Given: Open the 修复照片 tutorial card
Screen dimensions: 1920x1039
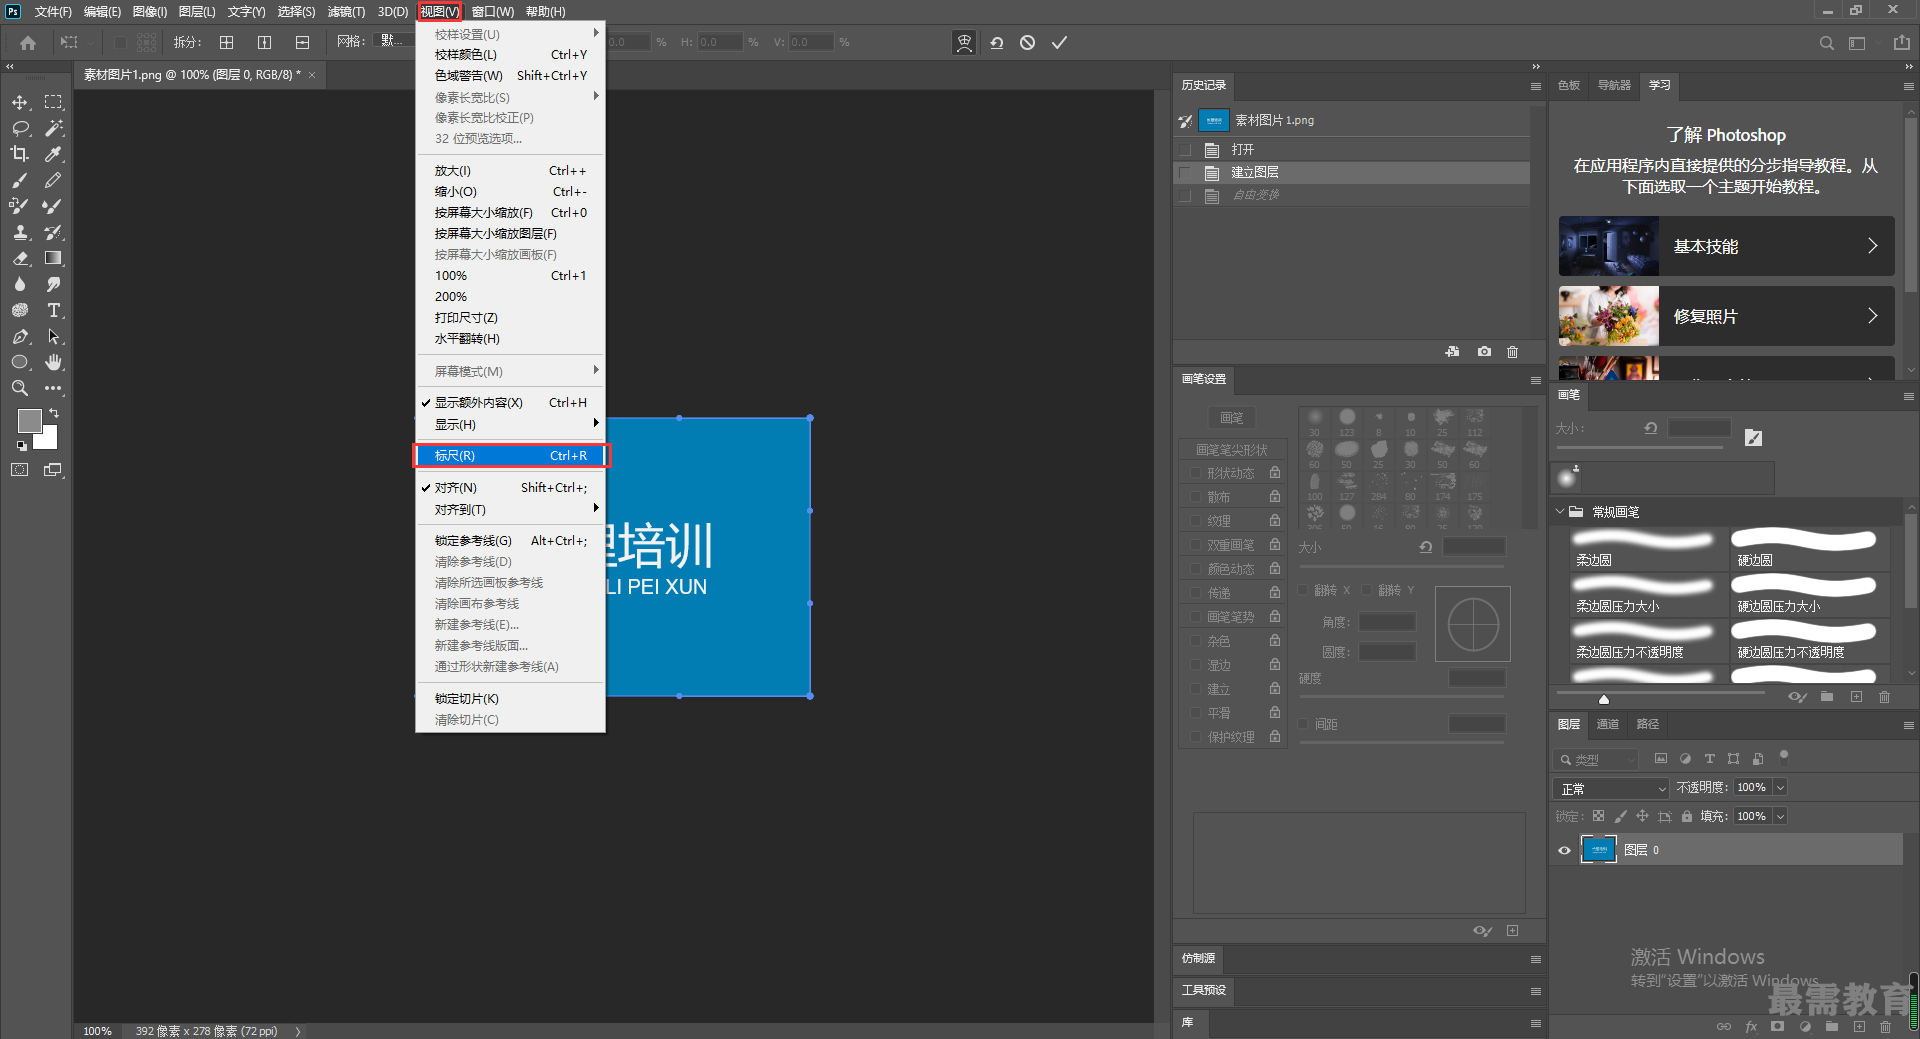Looking at the screenshot, I should click(x=1726, y=316).
